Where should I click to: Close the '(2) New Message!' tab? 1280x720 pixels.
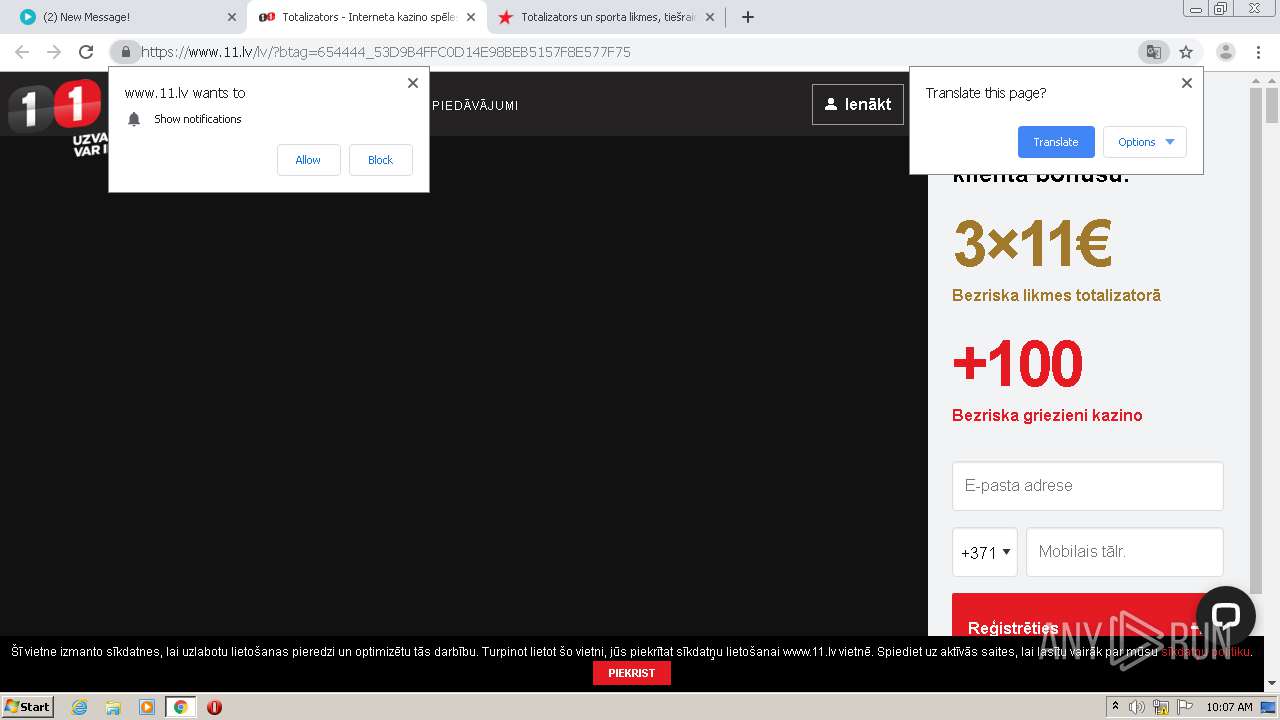(x=232, y=17)
